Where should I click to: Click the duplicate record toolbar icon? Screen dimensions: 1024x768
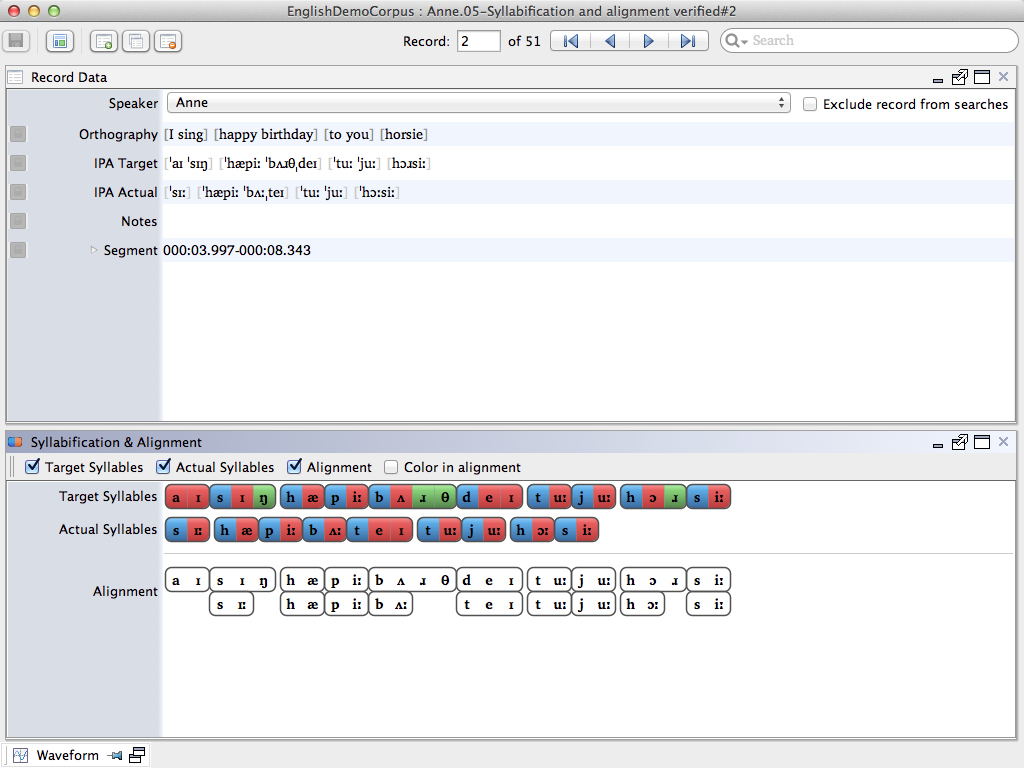pos(135,41)
